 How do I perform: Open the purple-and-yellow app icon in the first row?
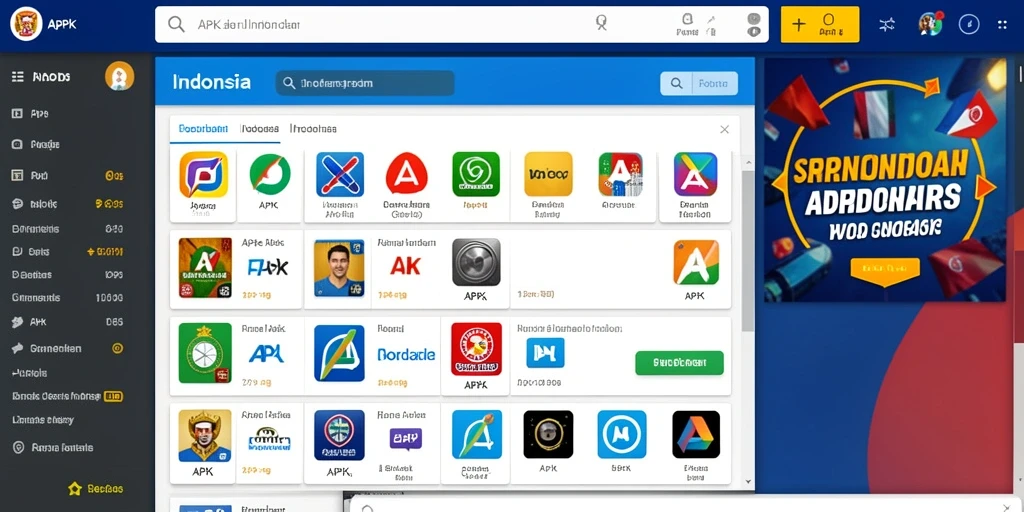click(204, 174)
